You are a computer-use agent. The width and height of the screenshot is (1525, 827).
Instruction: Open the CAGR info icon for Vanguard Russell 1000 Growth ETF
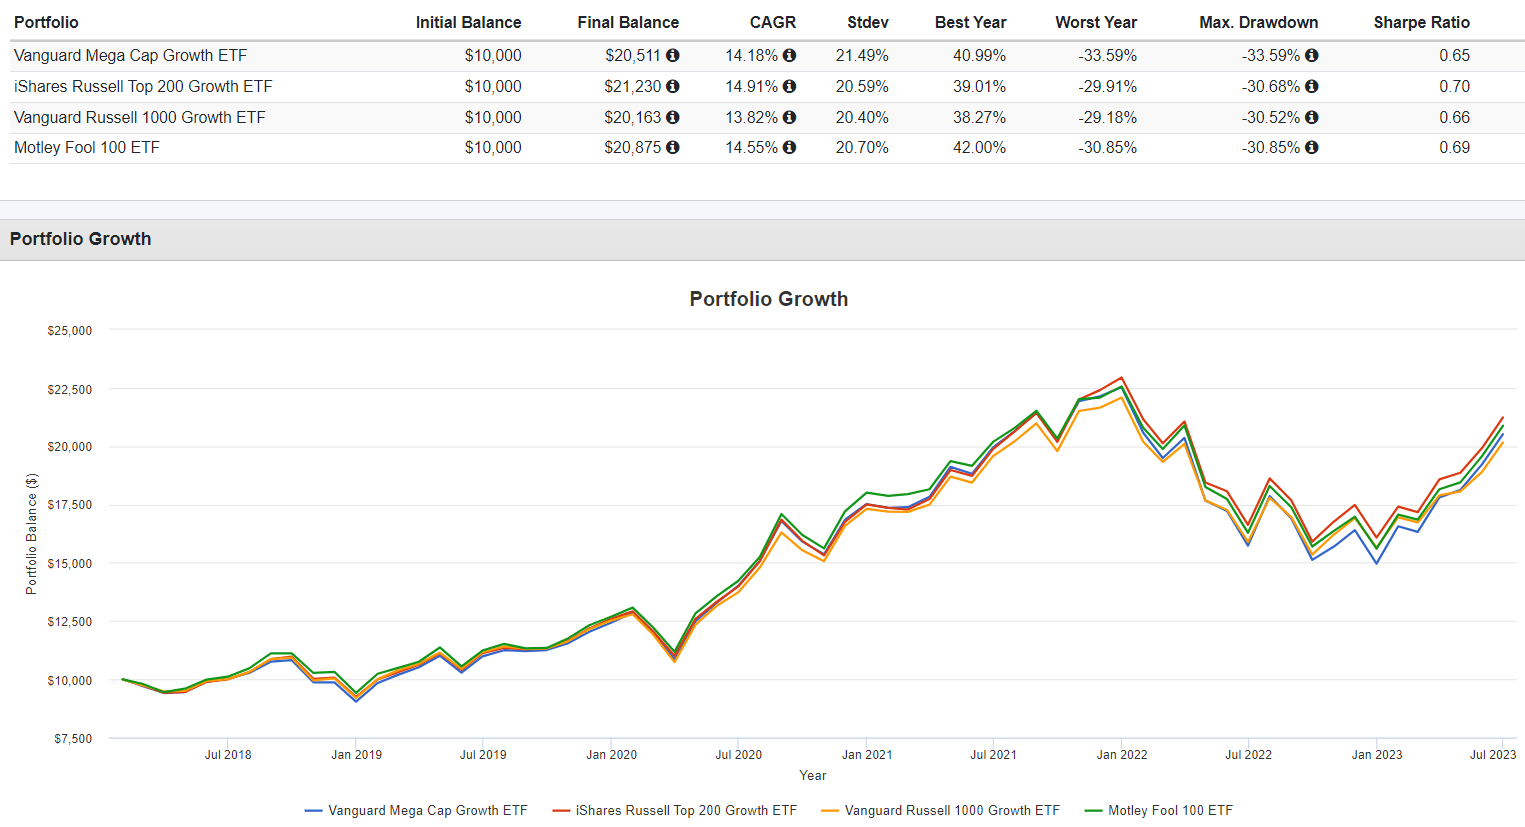pos(789,117)
